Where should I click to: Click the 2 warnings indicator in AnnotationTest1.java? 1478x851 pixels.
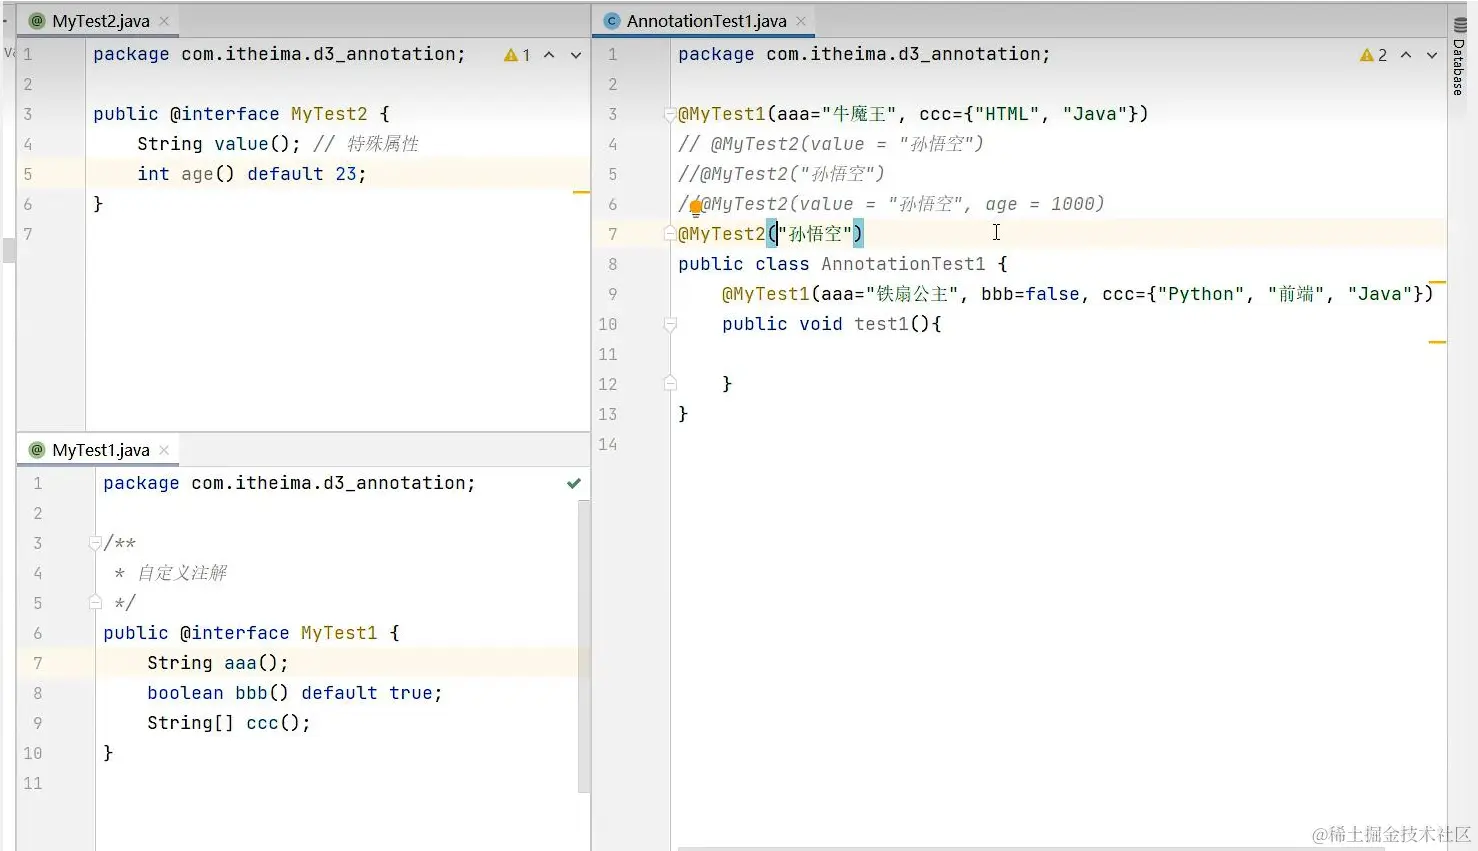point(1374,55)
